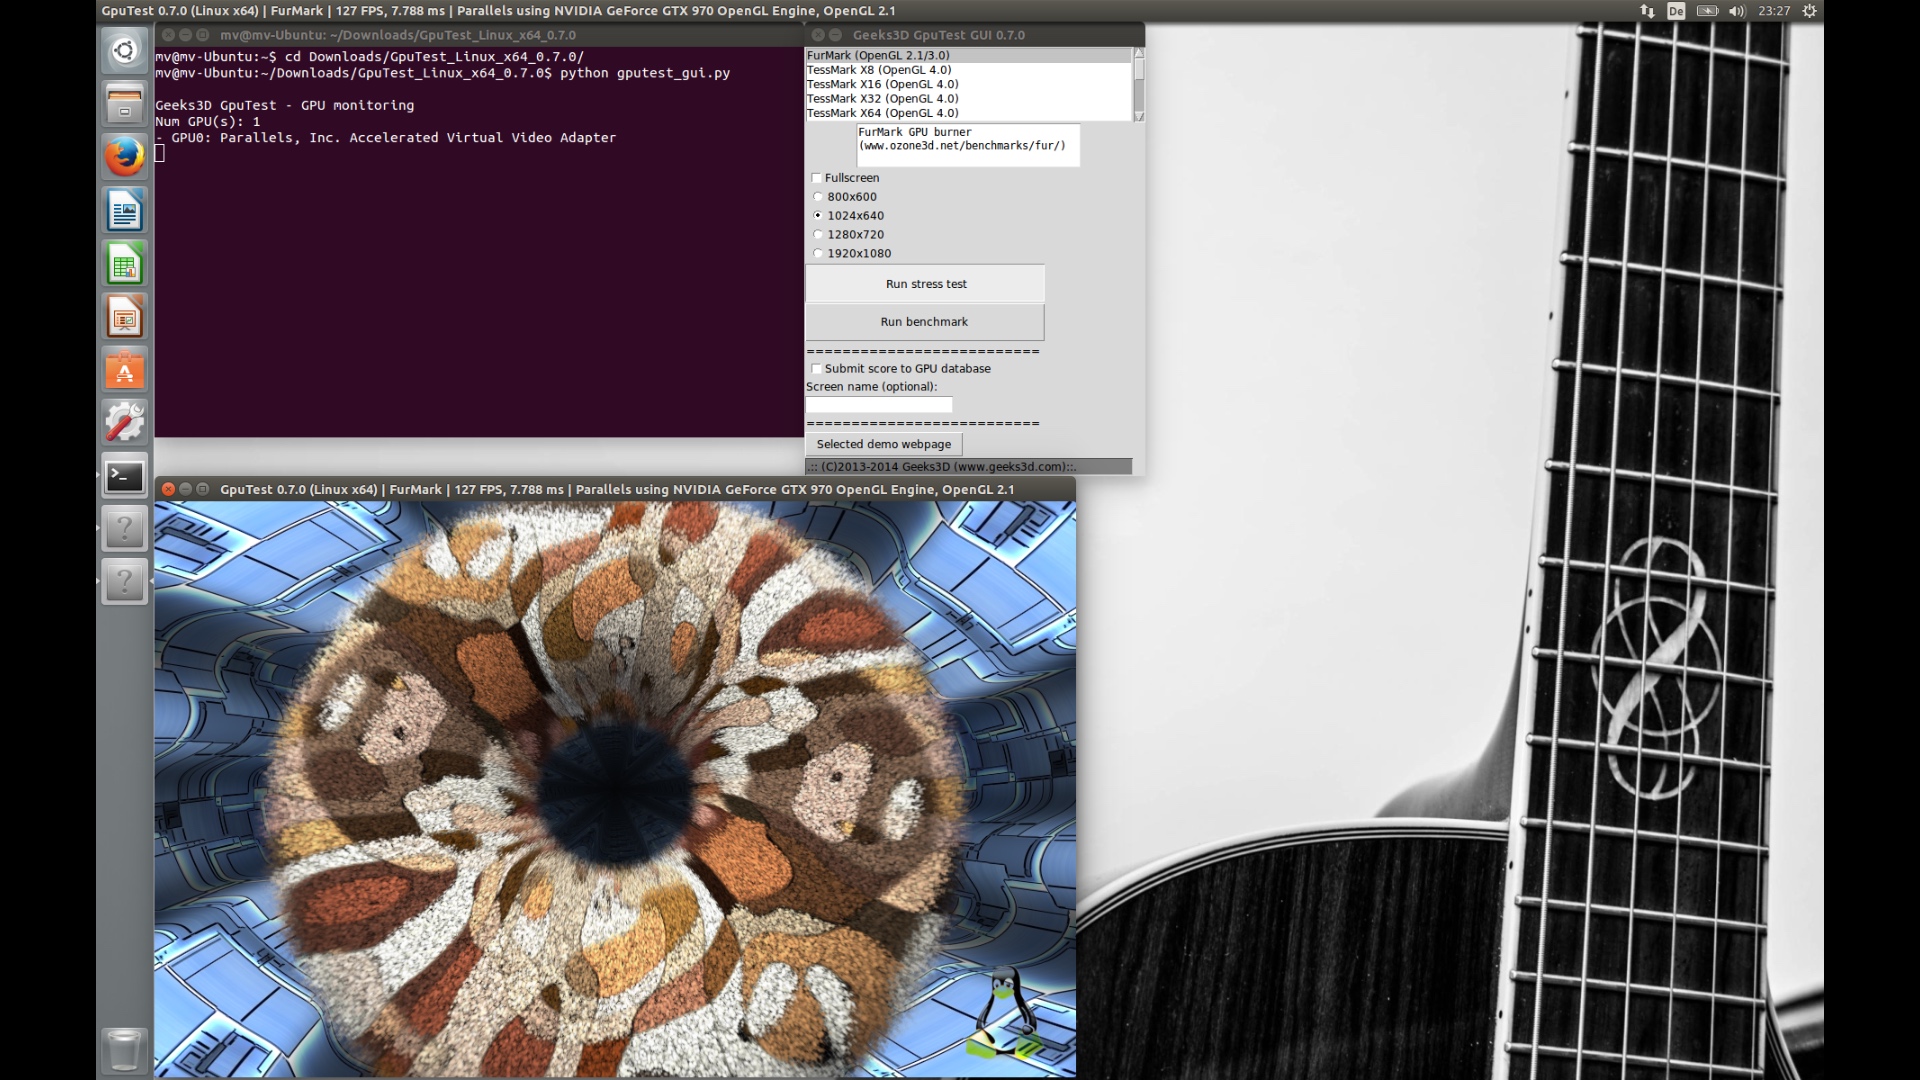
Task: Select TessMark X32 (OpenGL 4.0) entry
Action: point(968,98)
